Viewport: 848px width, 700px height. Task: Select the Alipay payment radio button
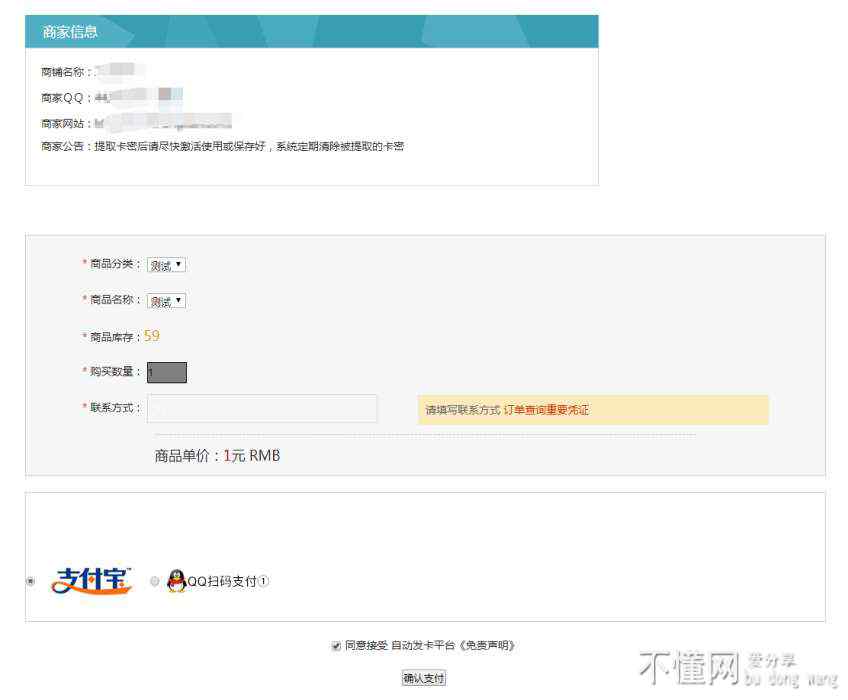[31, 581]
